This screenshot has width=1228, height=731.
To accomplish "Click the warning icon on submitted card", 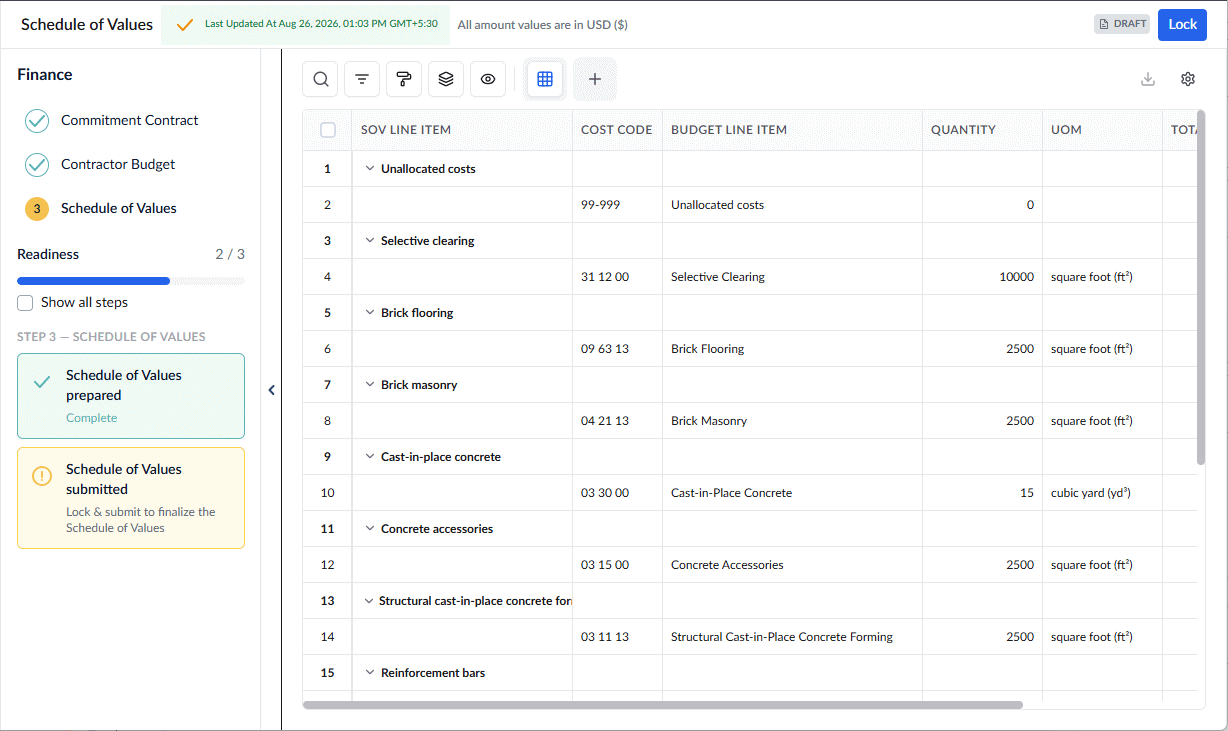I will point(42,476).
